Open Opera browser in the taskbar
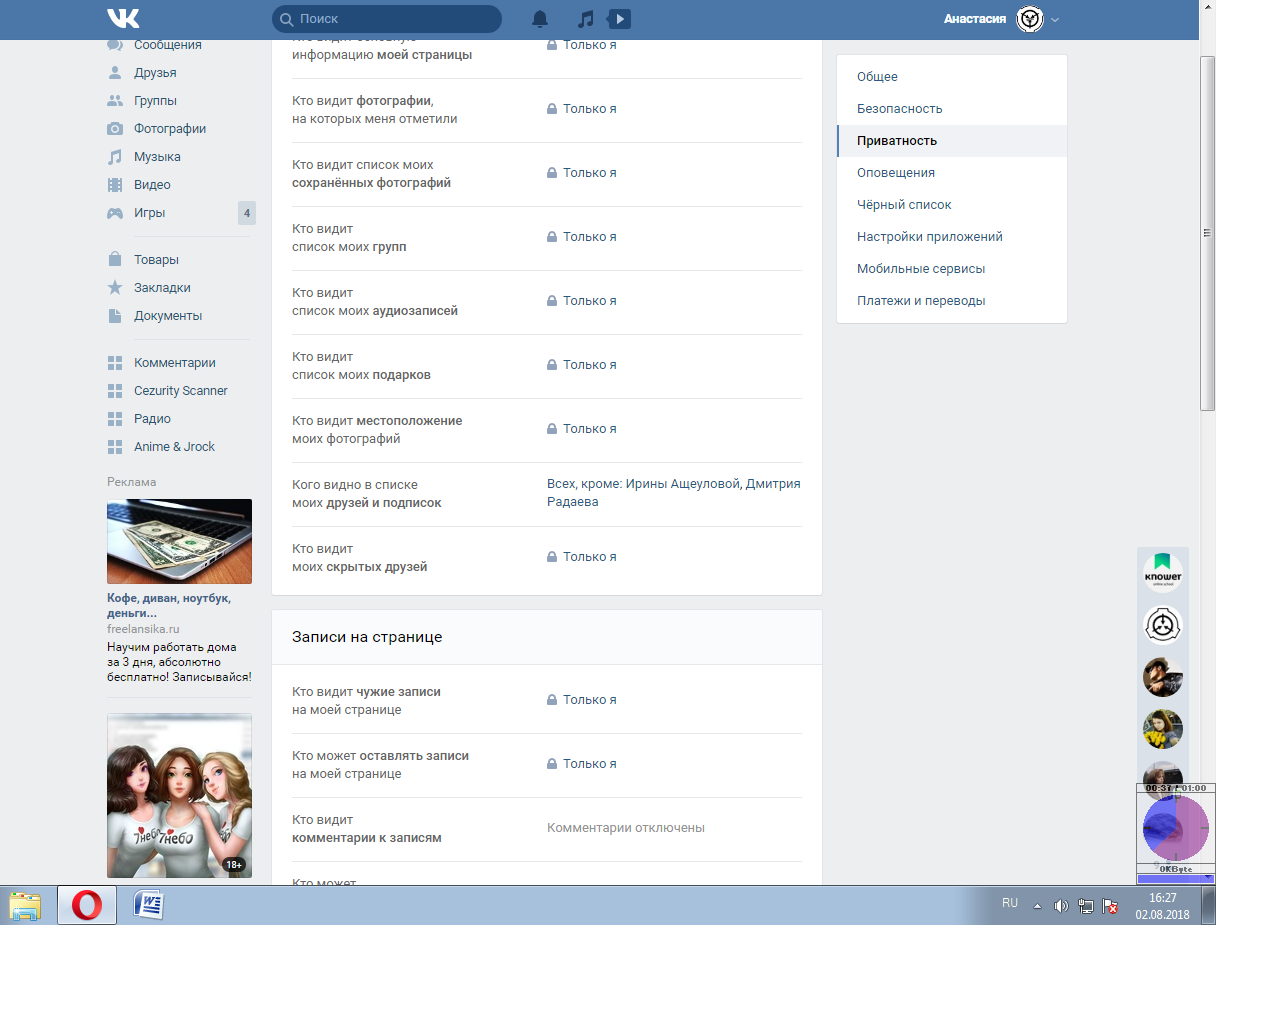 pyautogui.click(x=87, y=905)
